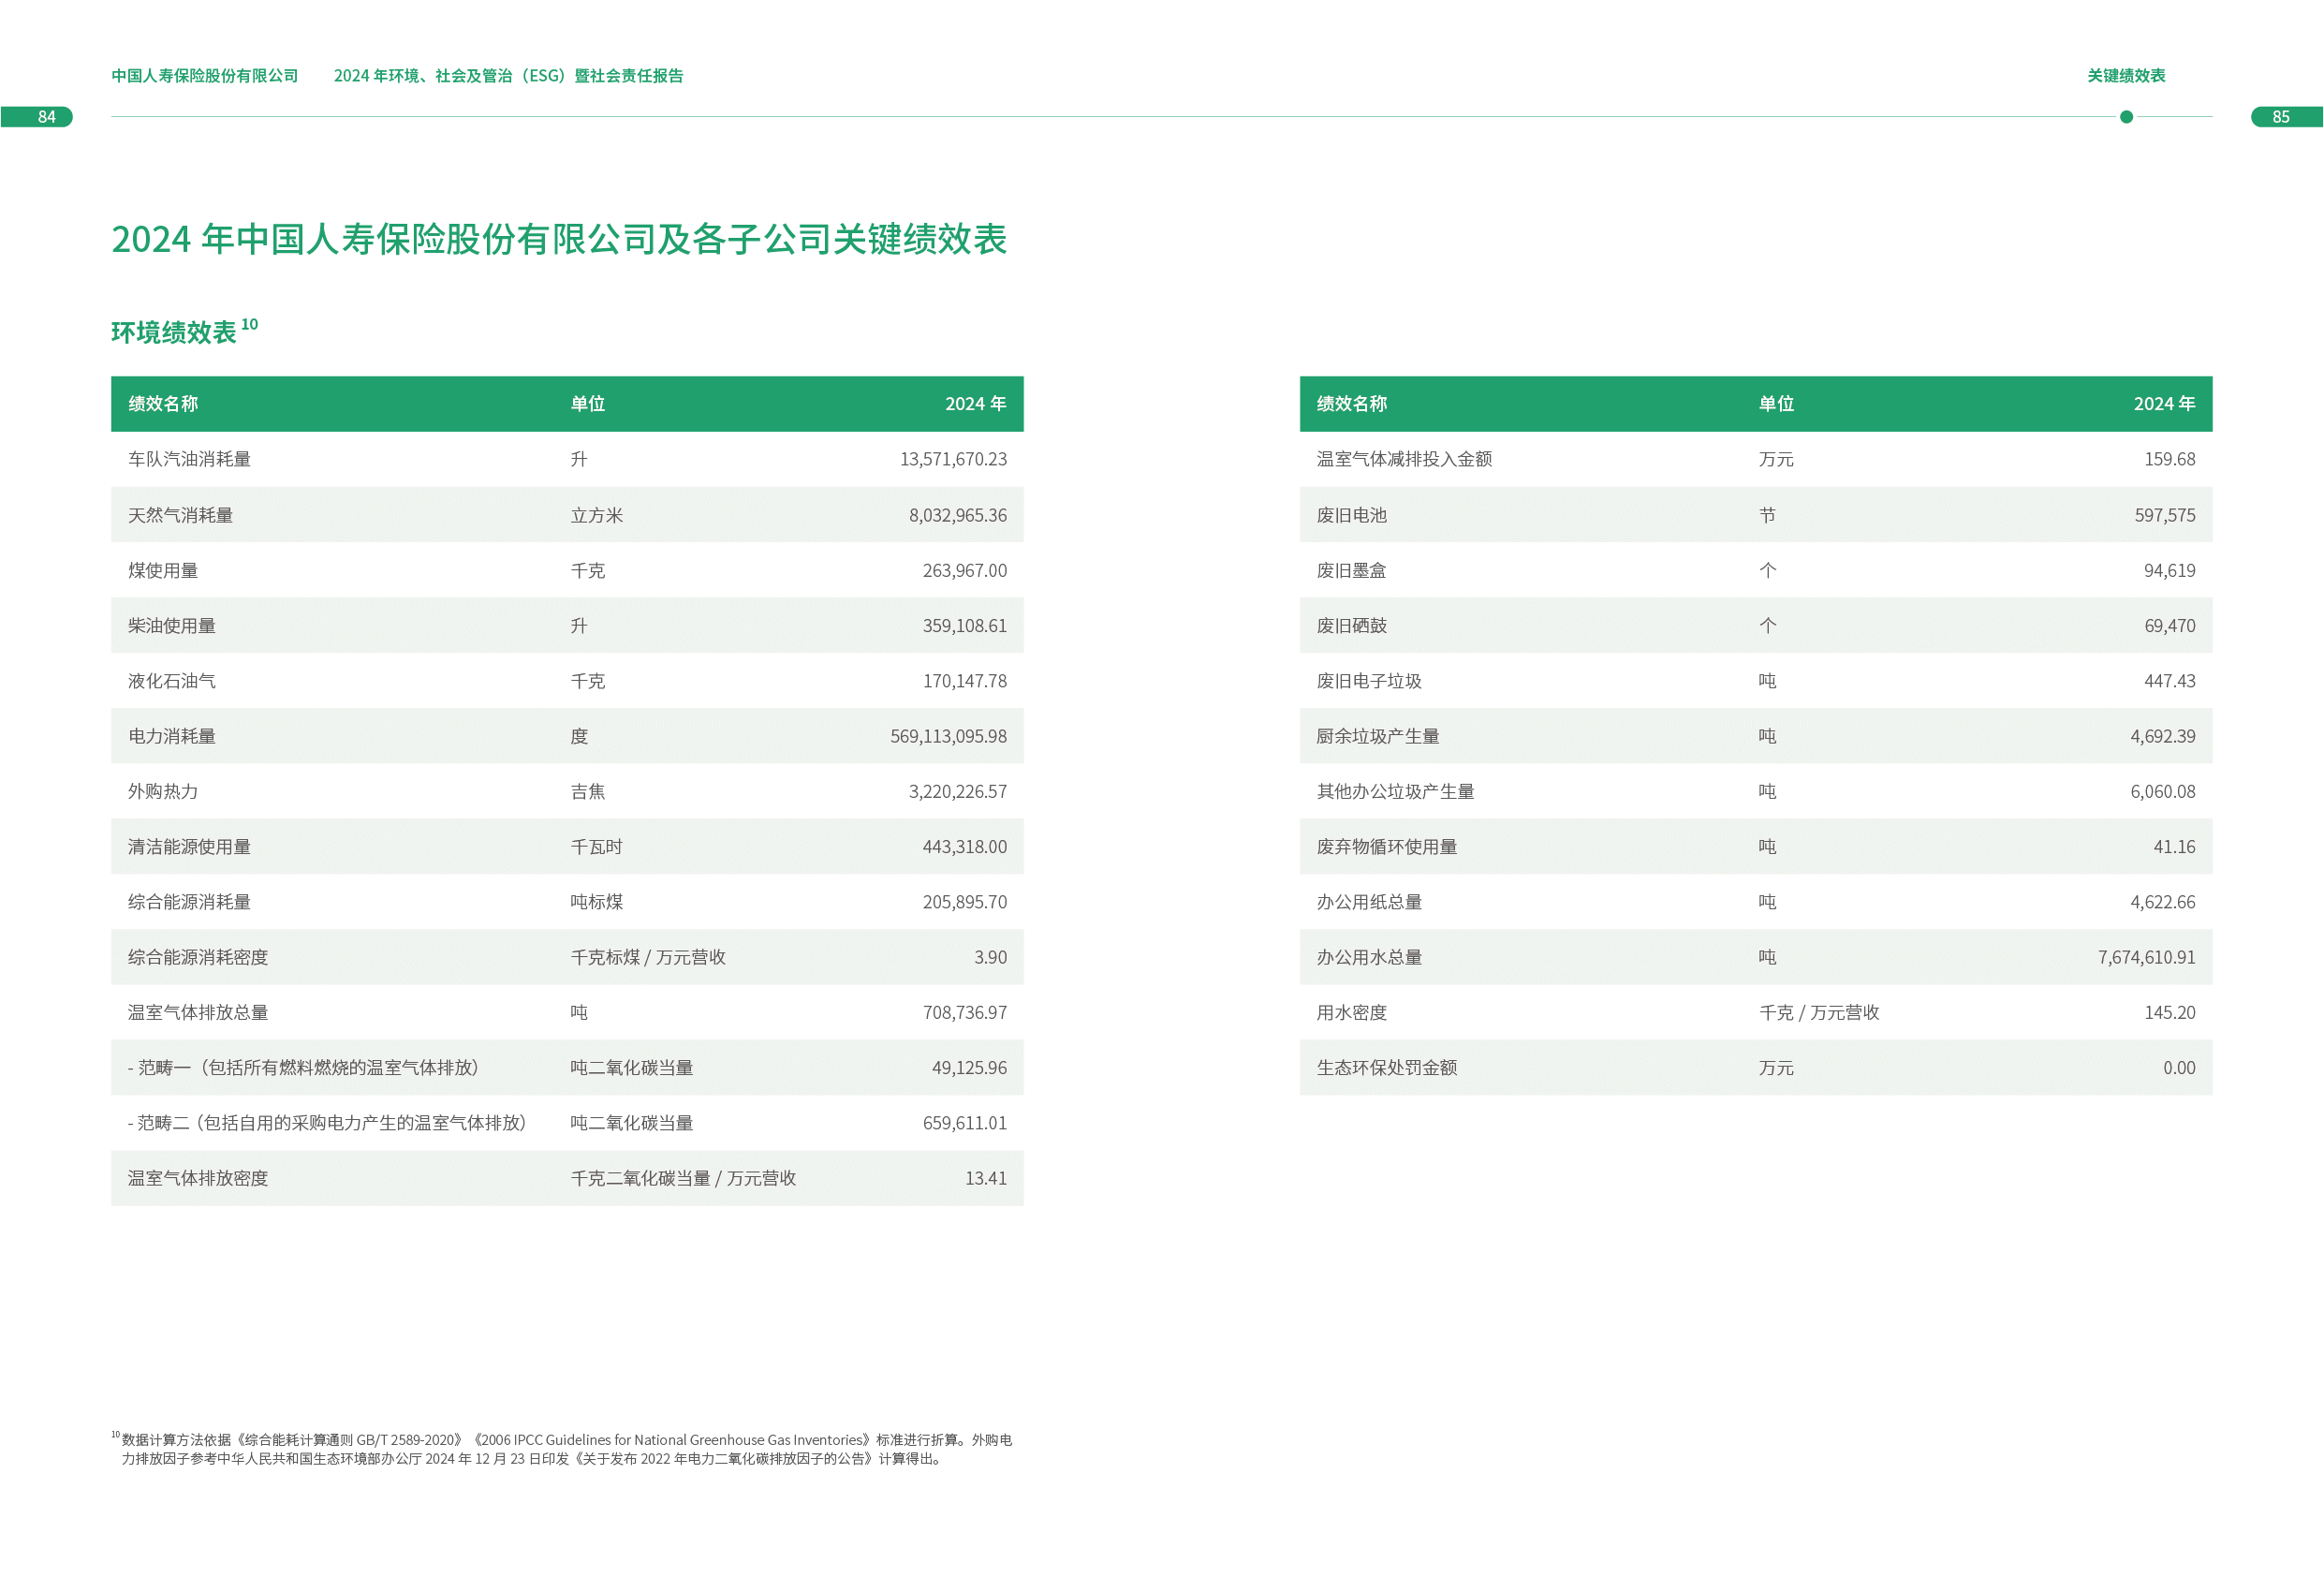Select the 生态环保处罚金额 row
The height and width of the screenshot is (1577, 2324).
(1755, 1068)
